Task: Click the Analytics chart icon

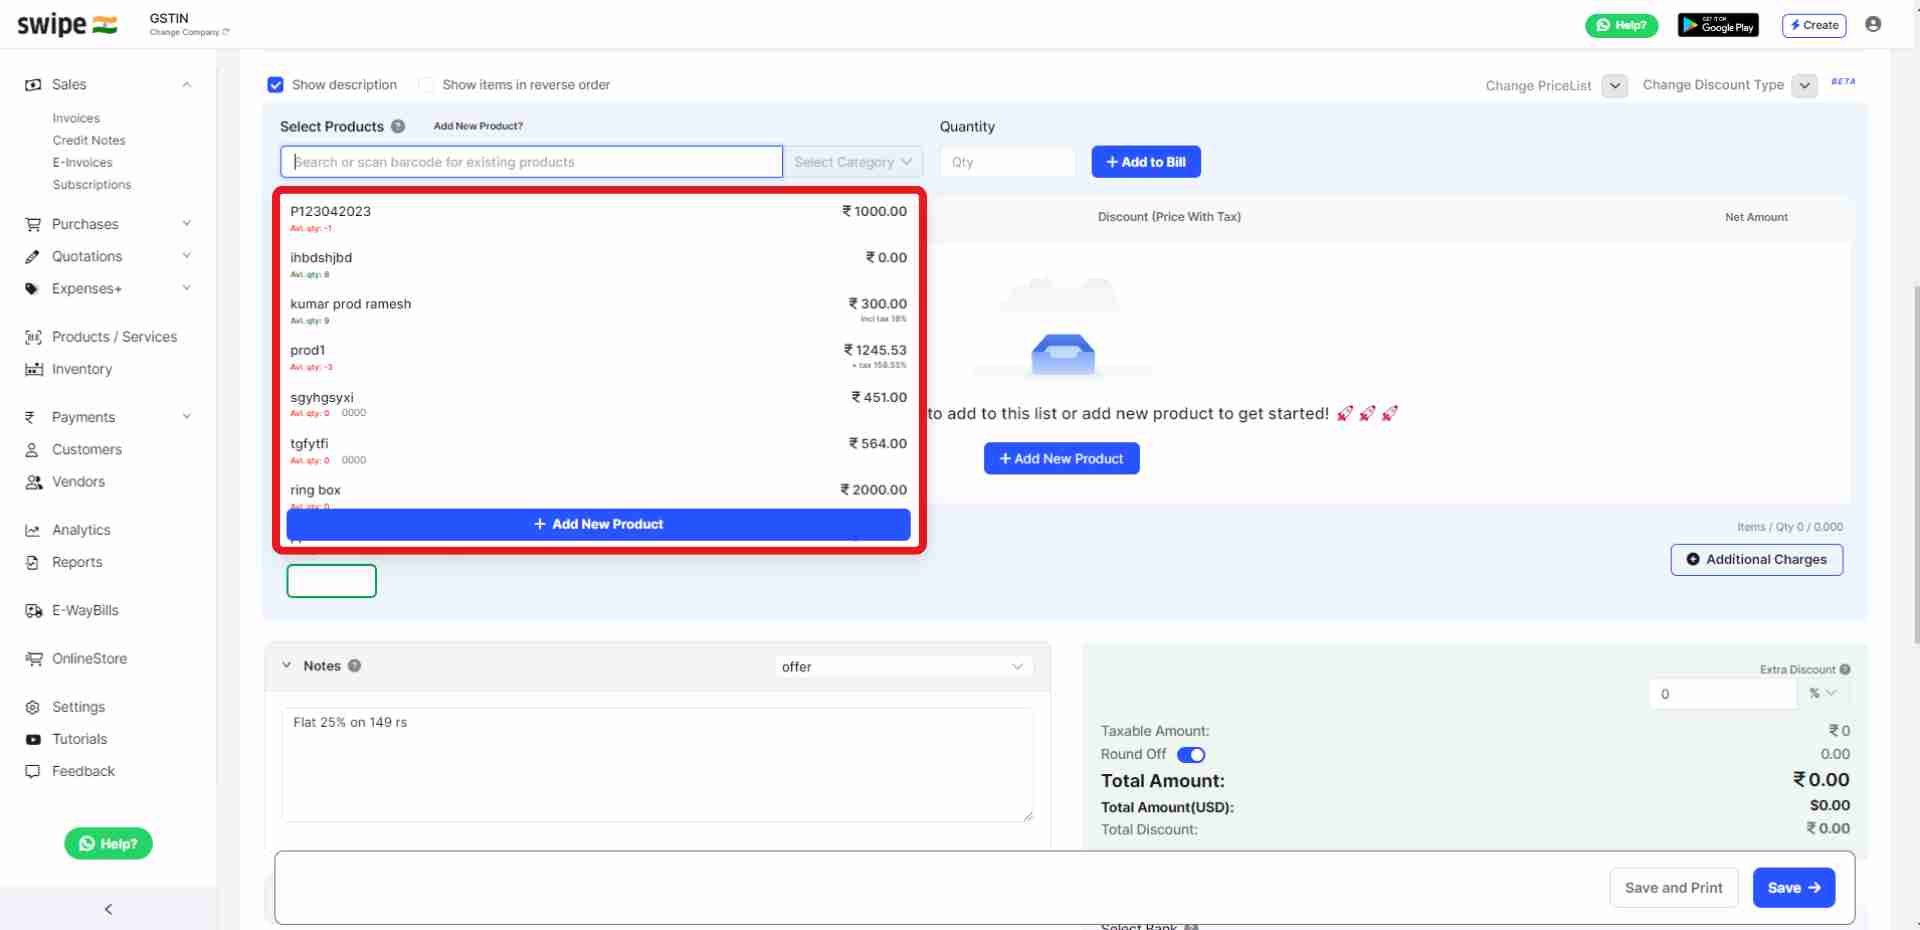Action: [x=33, y=530]
